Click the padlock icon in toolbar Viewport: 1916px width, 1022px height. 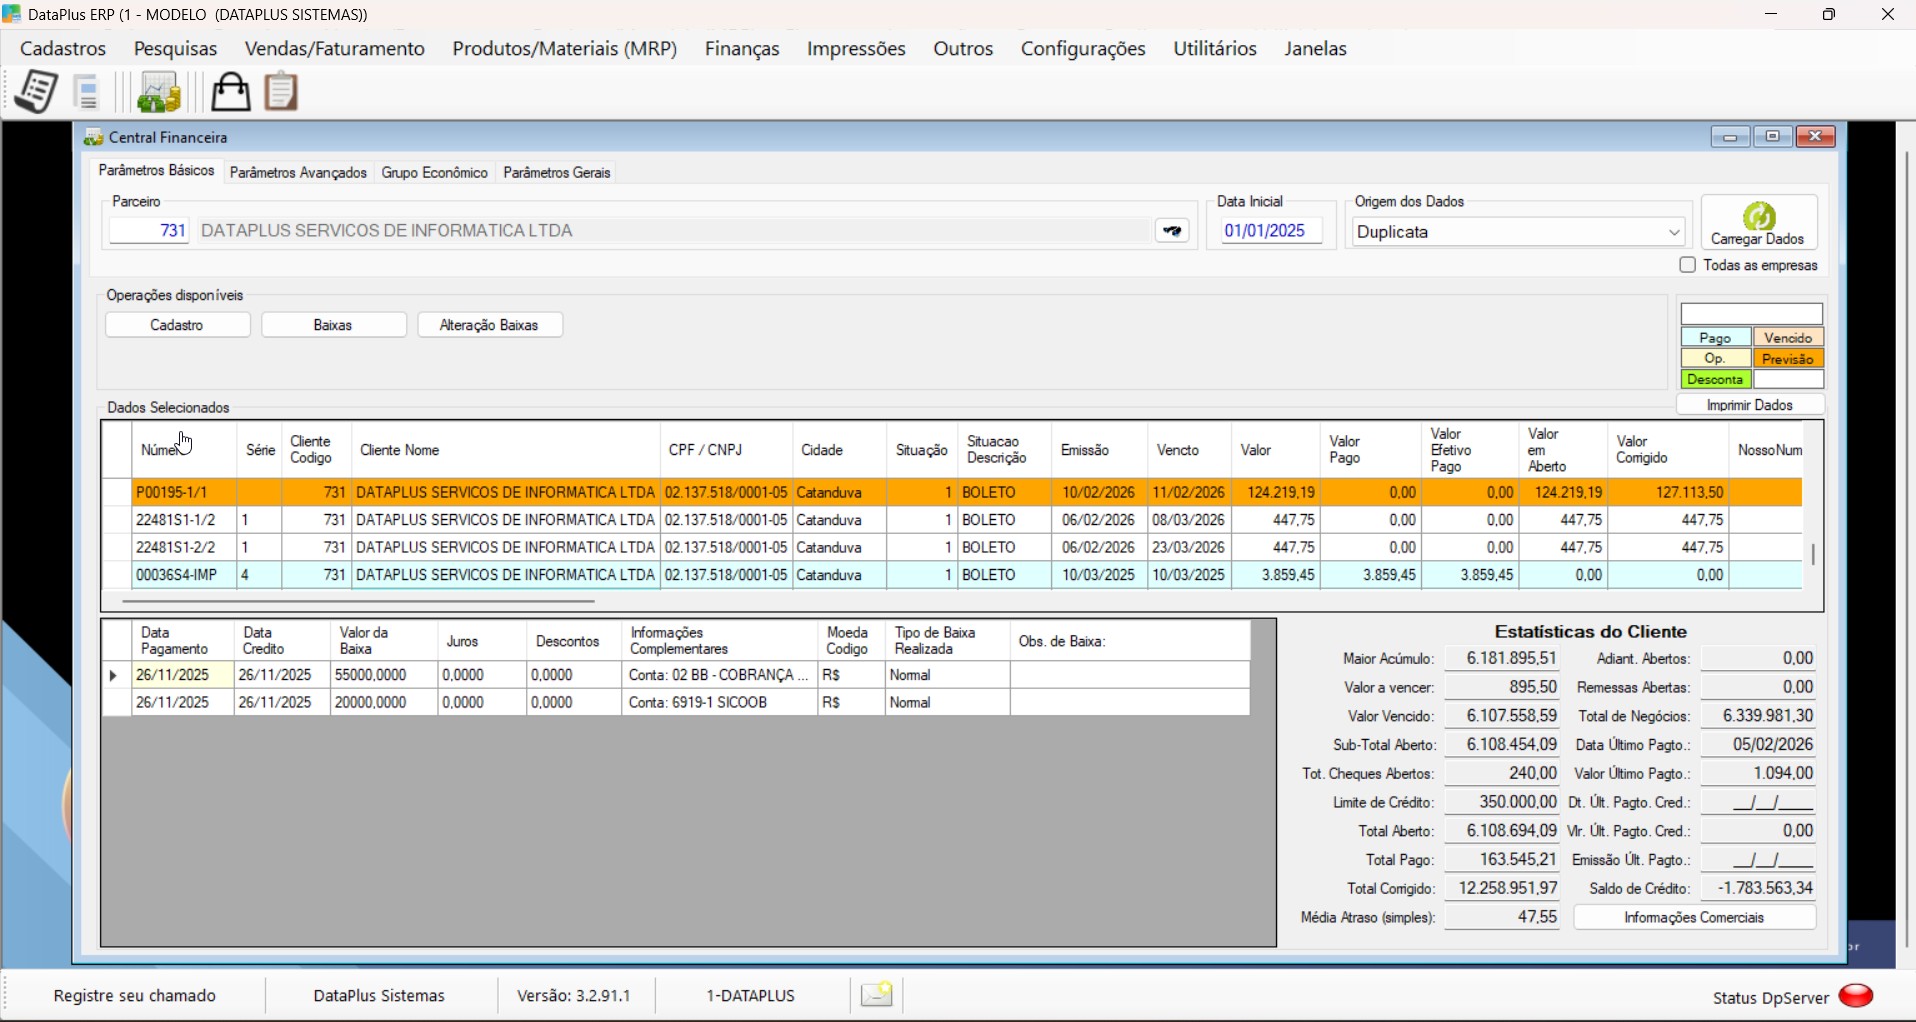(x=231, y=92)
